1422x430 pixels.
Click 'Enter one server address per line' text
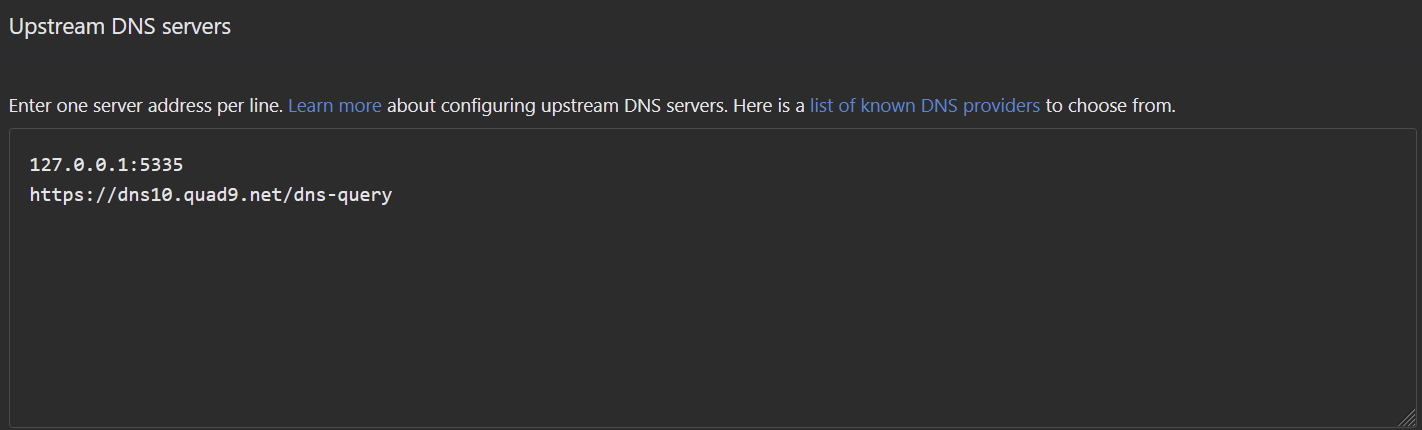pyautogui.click(x=146, y=105)
